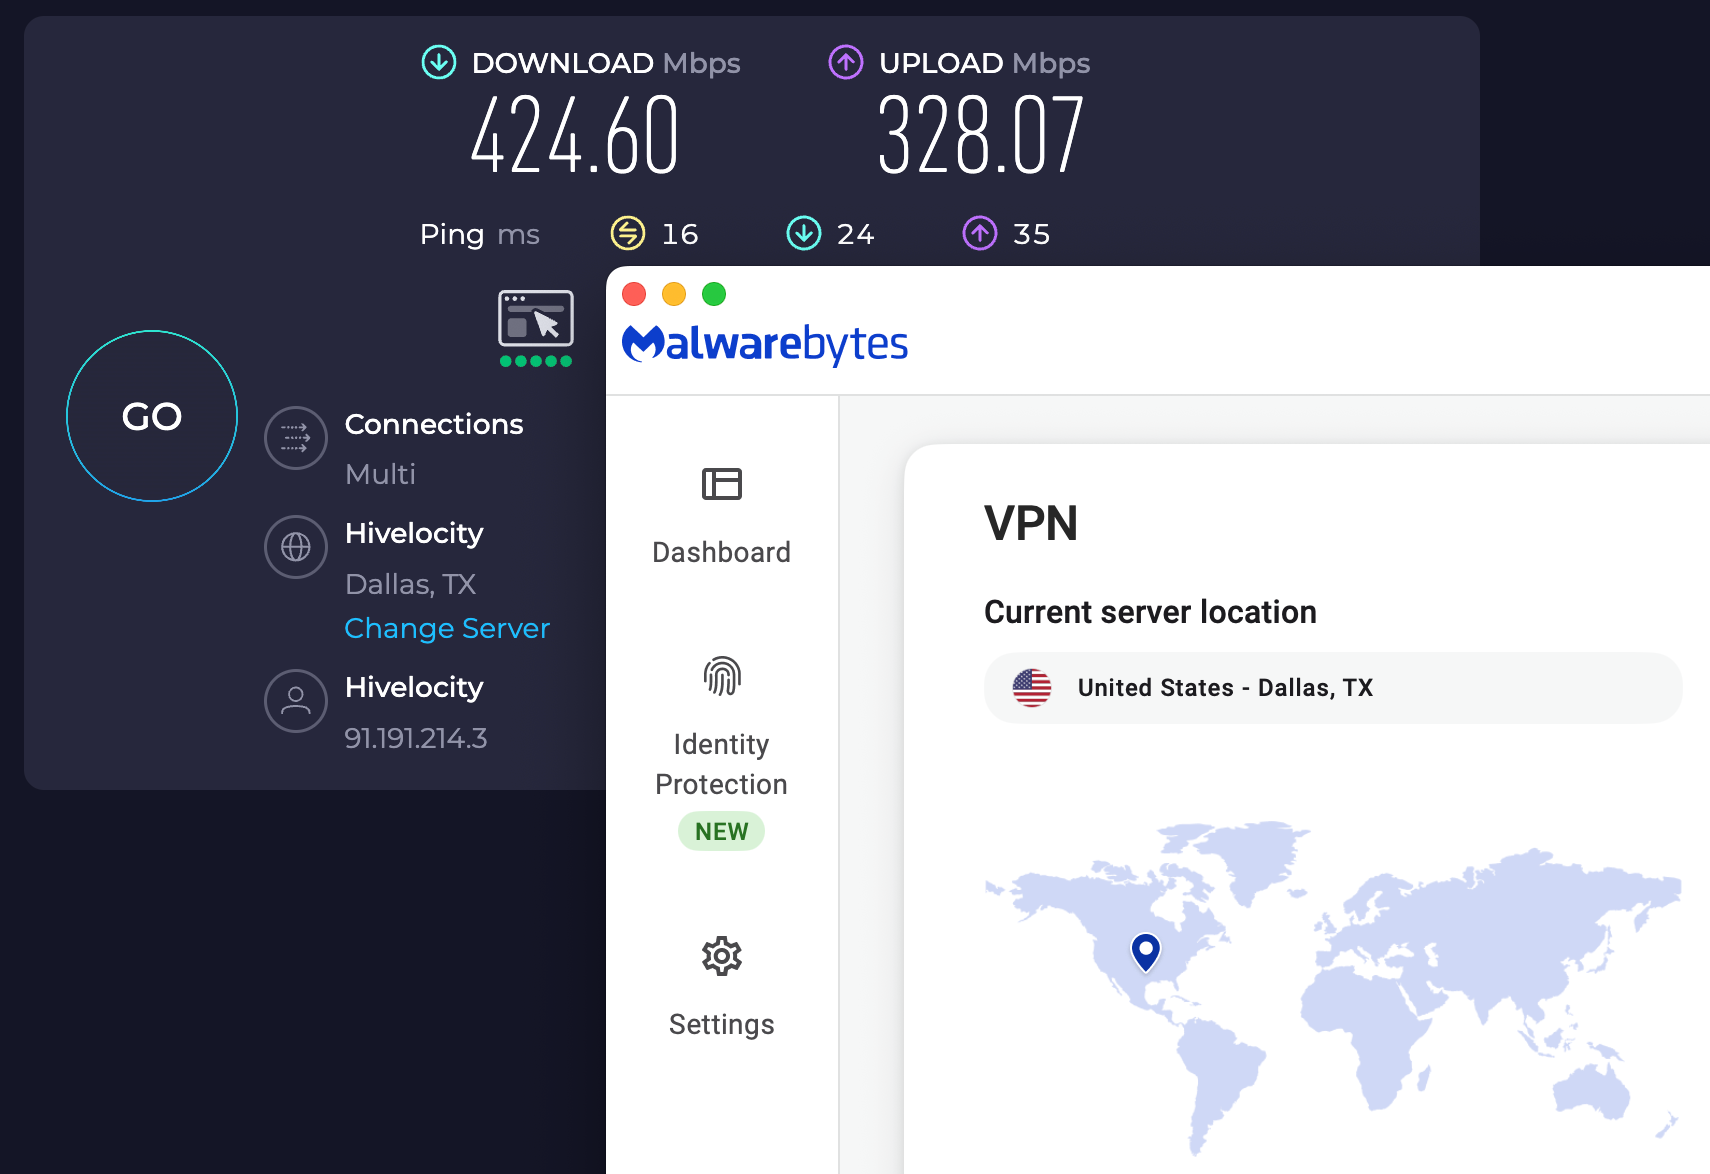Click the Settings gear icon
Screen dimensions: 1710x1174
tap(721, 957)
